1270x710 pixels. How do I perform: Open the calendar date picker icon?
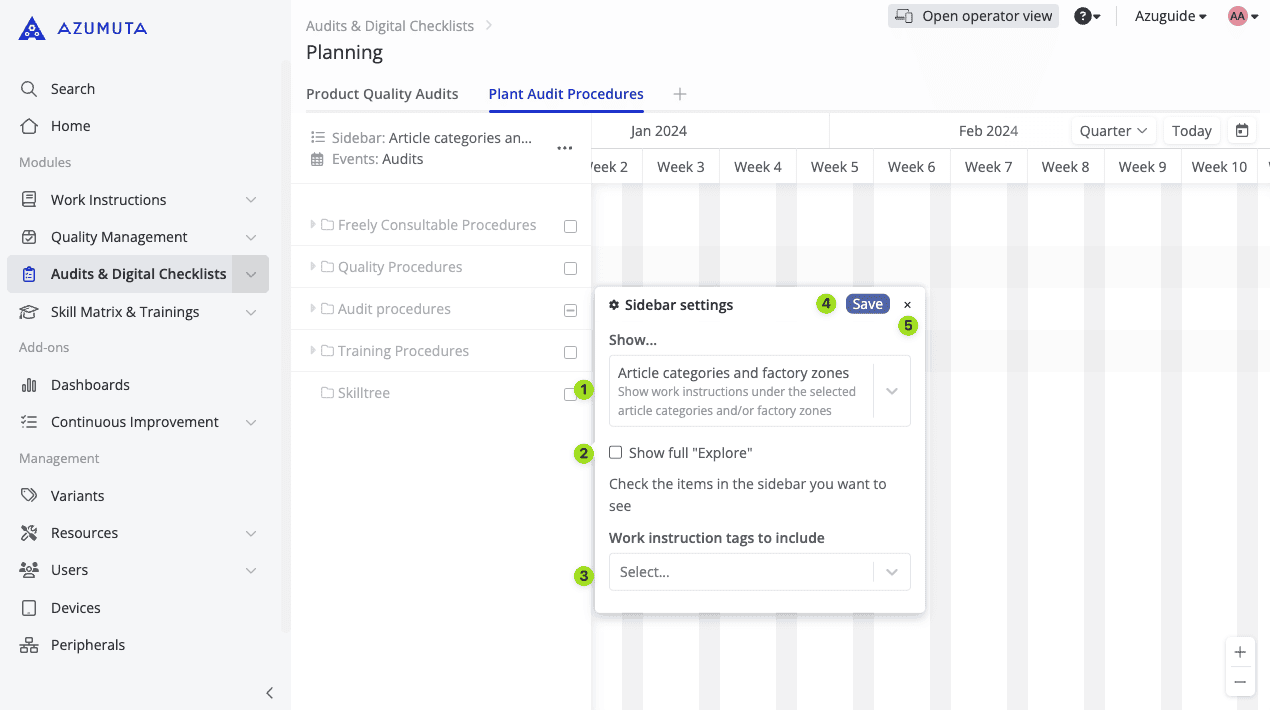pyautogui.click(x=1242, y=130)
